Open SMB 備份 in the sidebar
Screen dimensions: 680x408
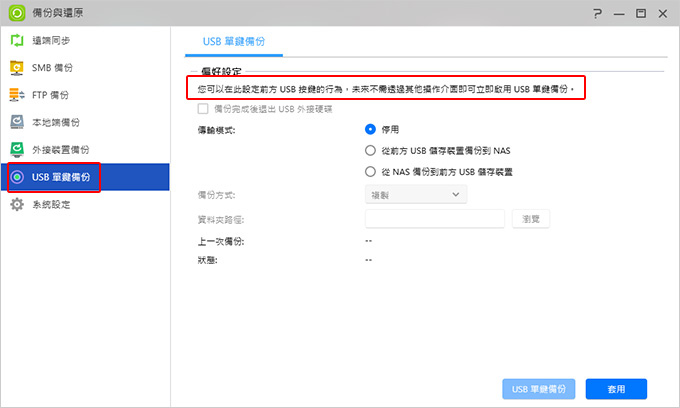coord(85,68)
